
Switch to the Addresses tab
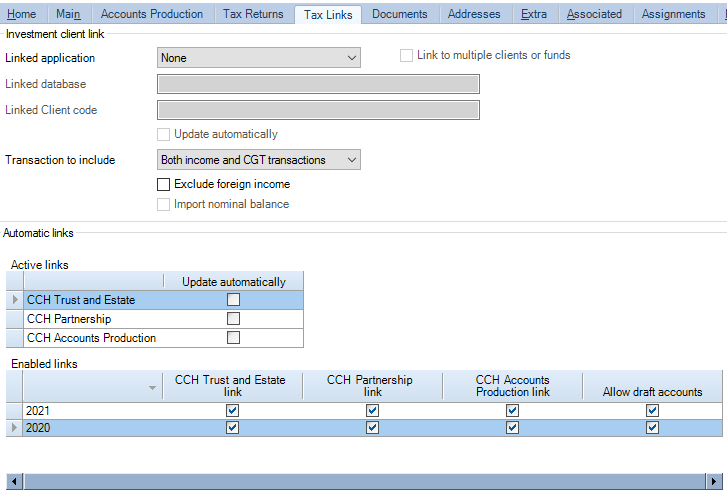474,14
